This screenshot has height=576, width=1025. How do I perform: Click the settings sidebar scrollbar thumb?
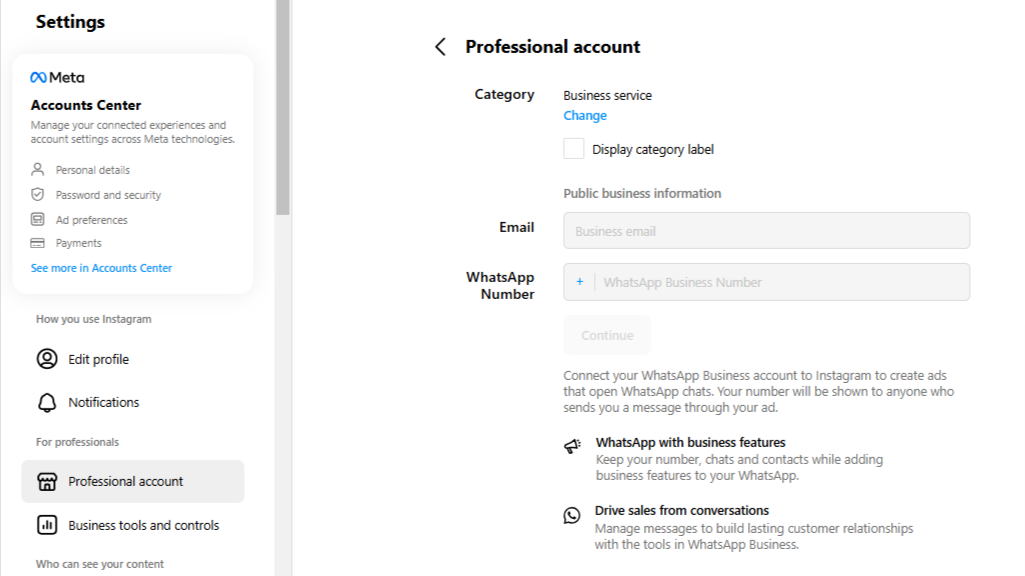(282, 108)
